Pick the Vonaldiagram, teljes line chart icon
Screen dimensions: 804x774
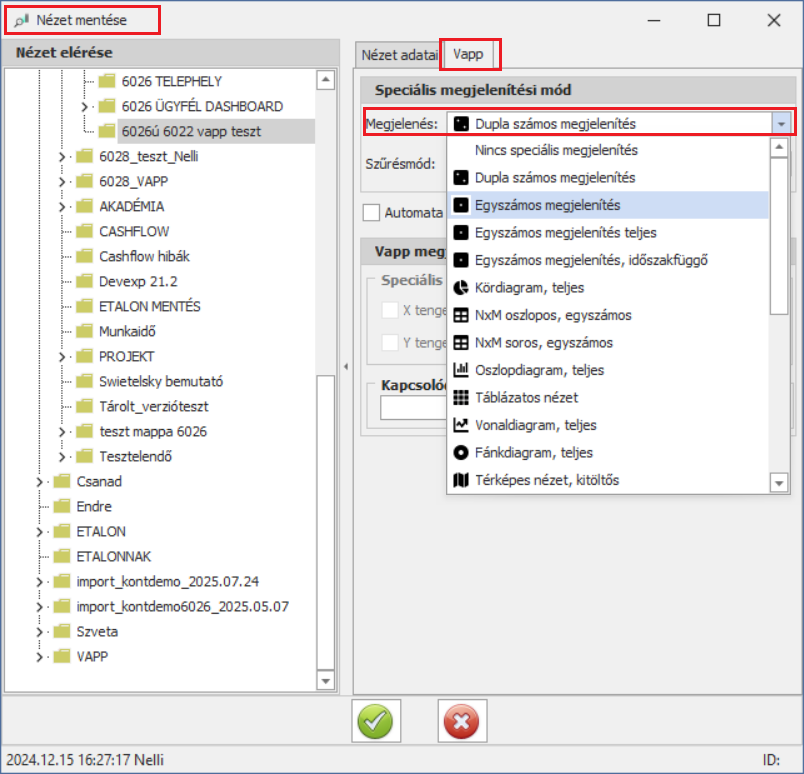tap(461, 425)
